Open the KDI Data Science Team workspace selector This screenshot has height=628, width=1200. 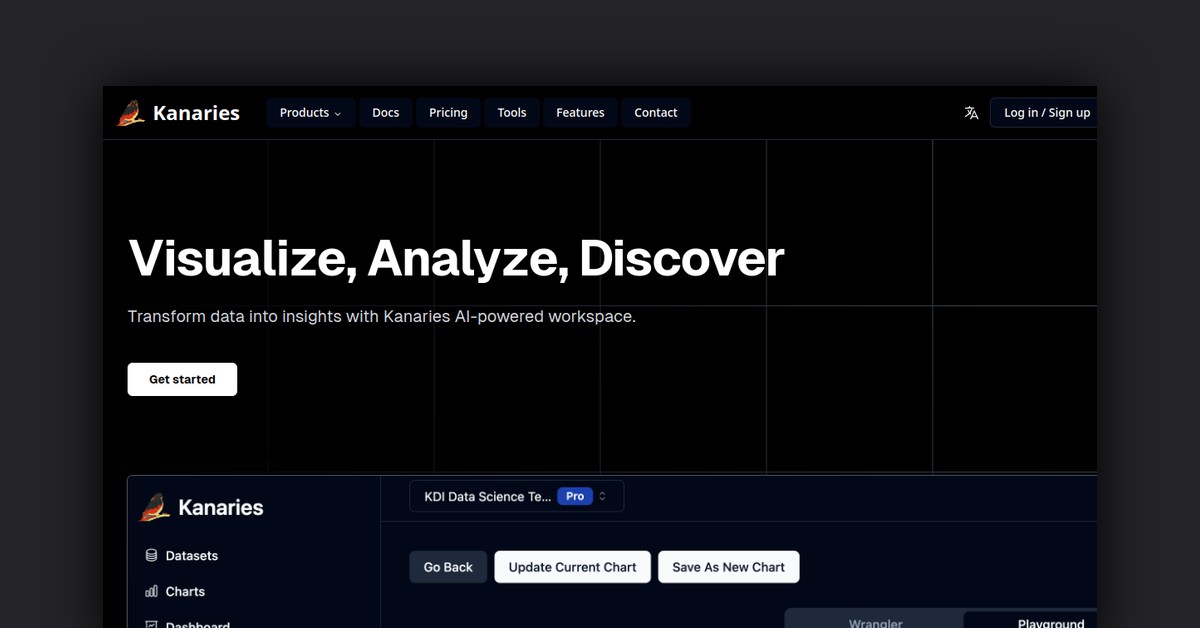pyautogui.click(x=500, y=495)
